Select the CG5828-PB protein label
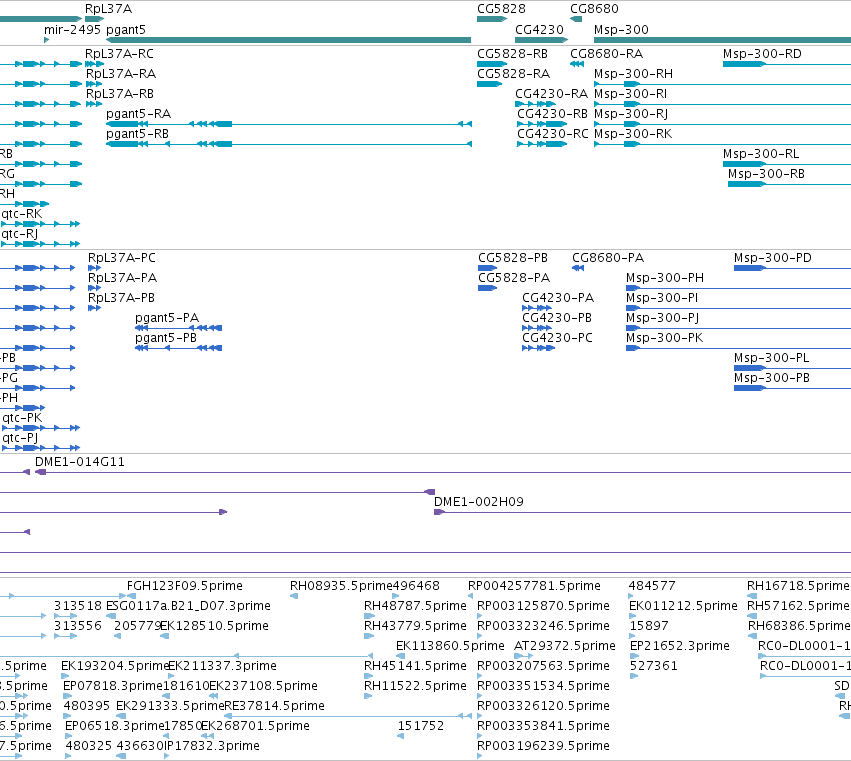Viewport: 851px width, 761px height. click(x=513, y=258)
